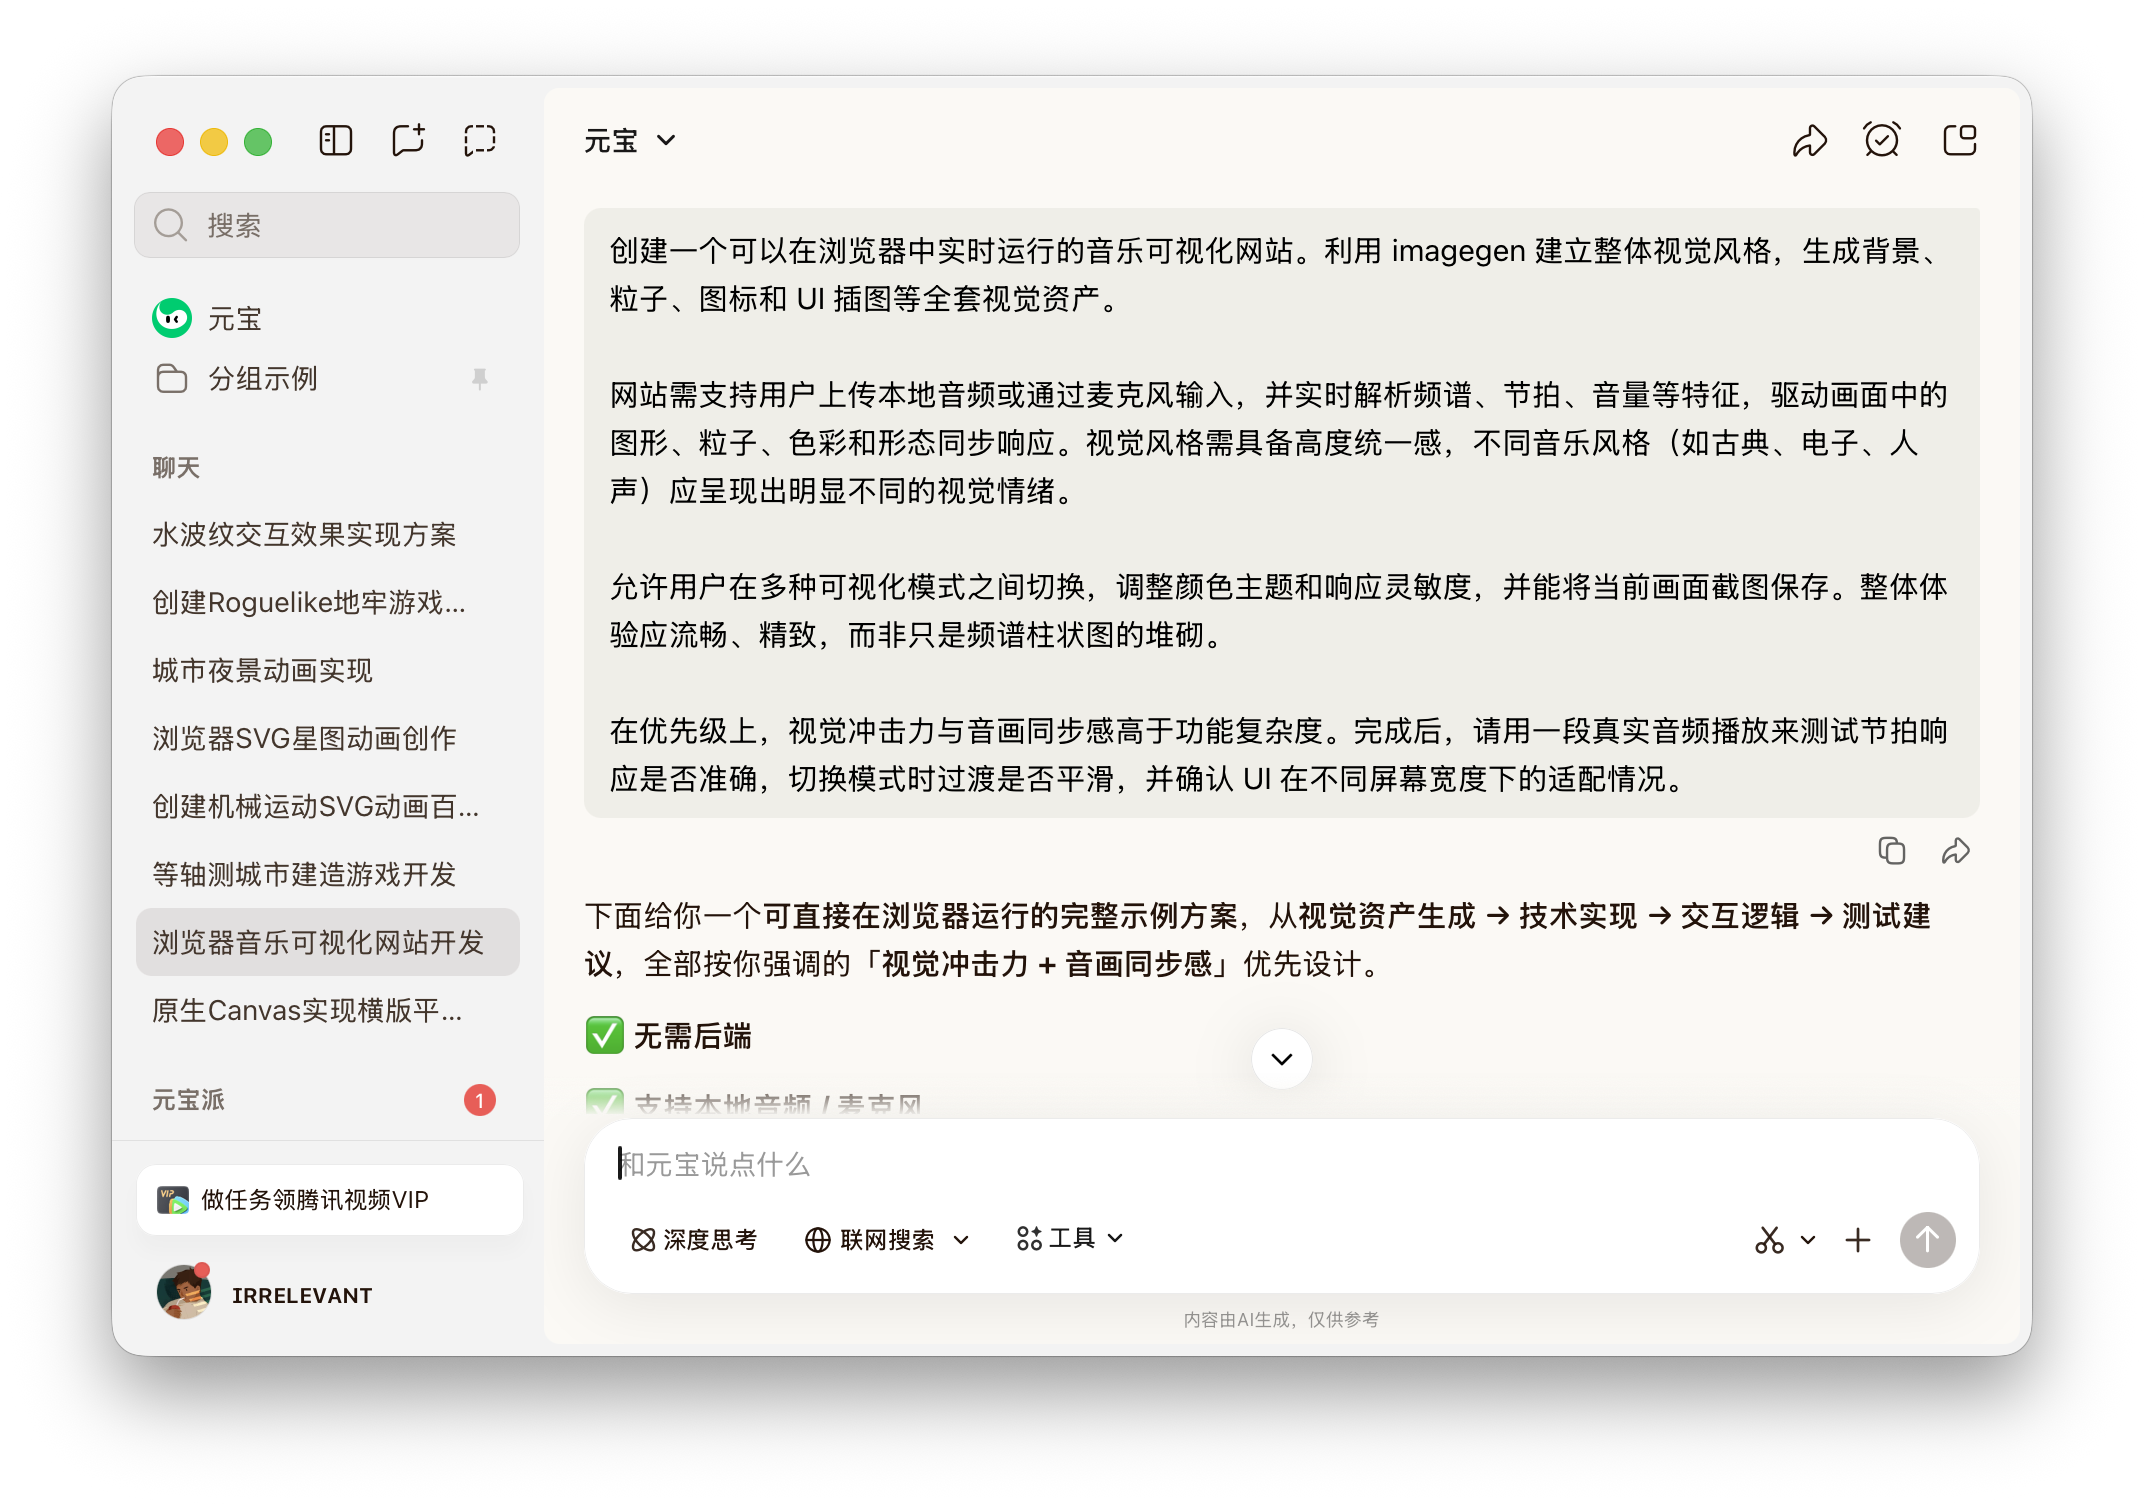Copy the user message with copy icon
2144x1504 pixels.
[x=1891, y=851]
